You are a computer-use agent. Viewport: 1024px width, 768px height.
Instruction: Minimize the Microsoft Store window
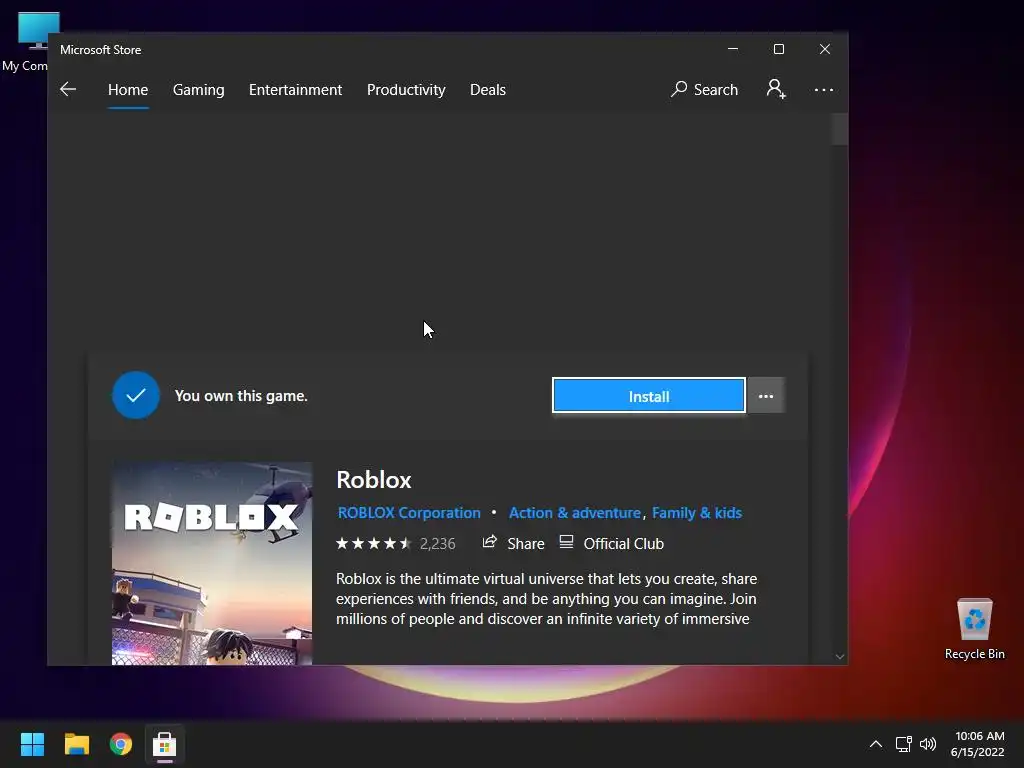point(733,49)
